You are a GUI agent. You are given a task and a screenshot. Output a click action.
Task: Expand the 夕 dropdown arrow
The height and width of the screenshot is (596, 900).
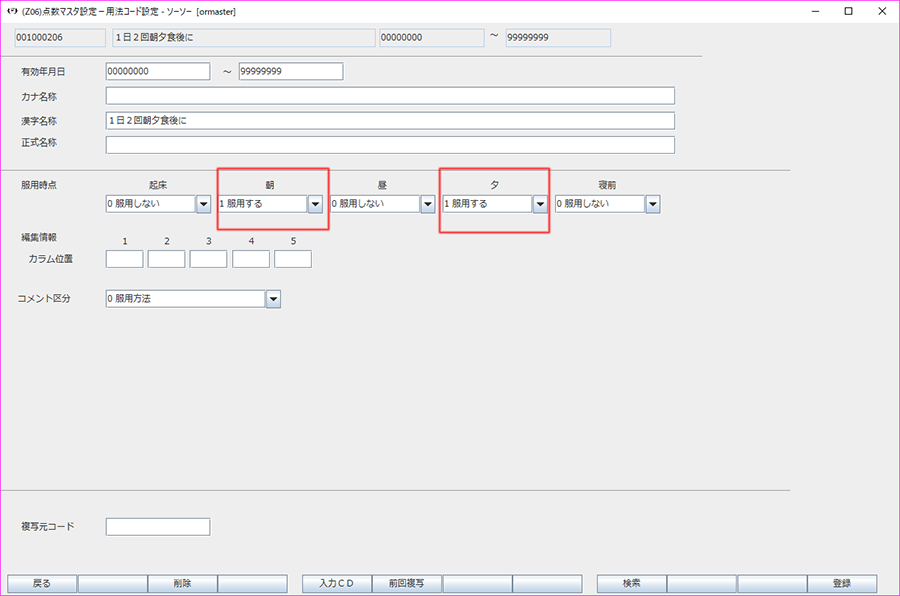point(540,203)
